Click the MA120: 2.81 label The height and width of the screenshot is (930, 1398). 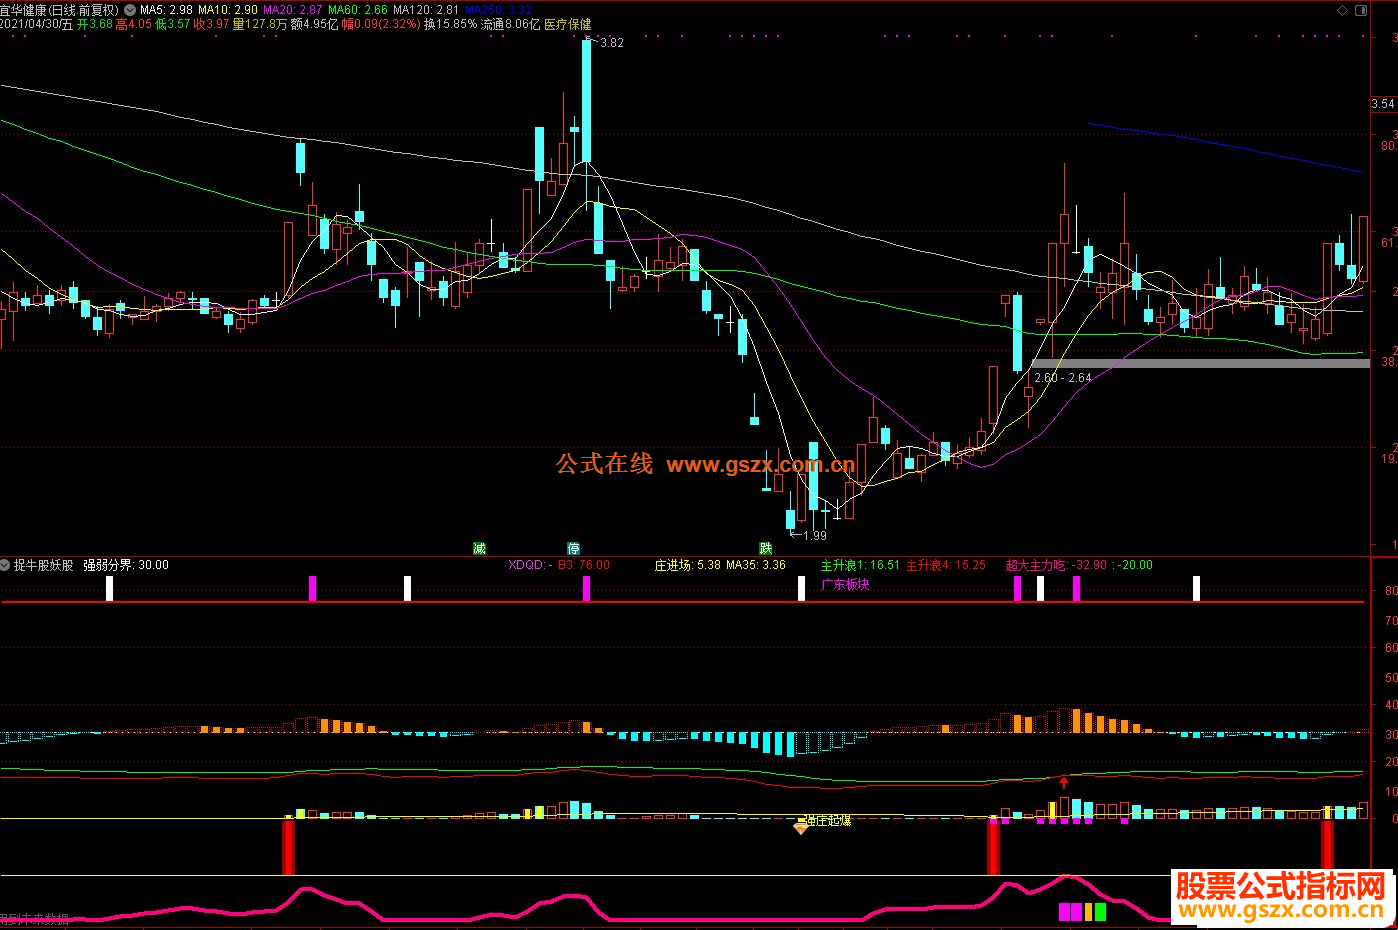pos(426,10)
